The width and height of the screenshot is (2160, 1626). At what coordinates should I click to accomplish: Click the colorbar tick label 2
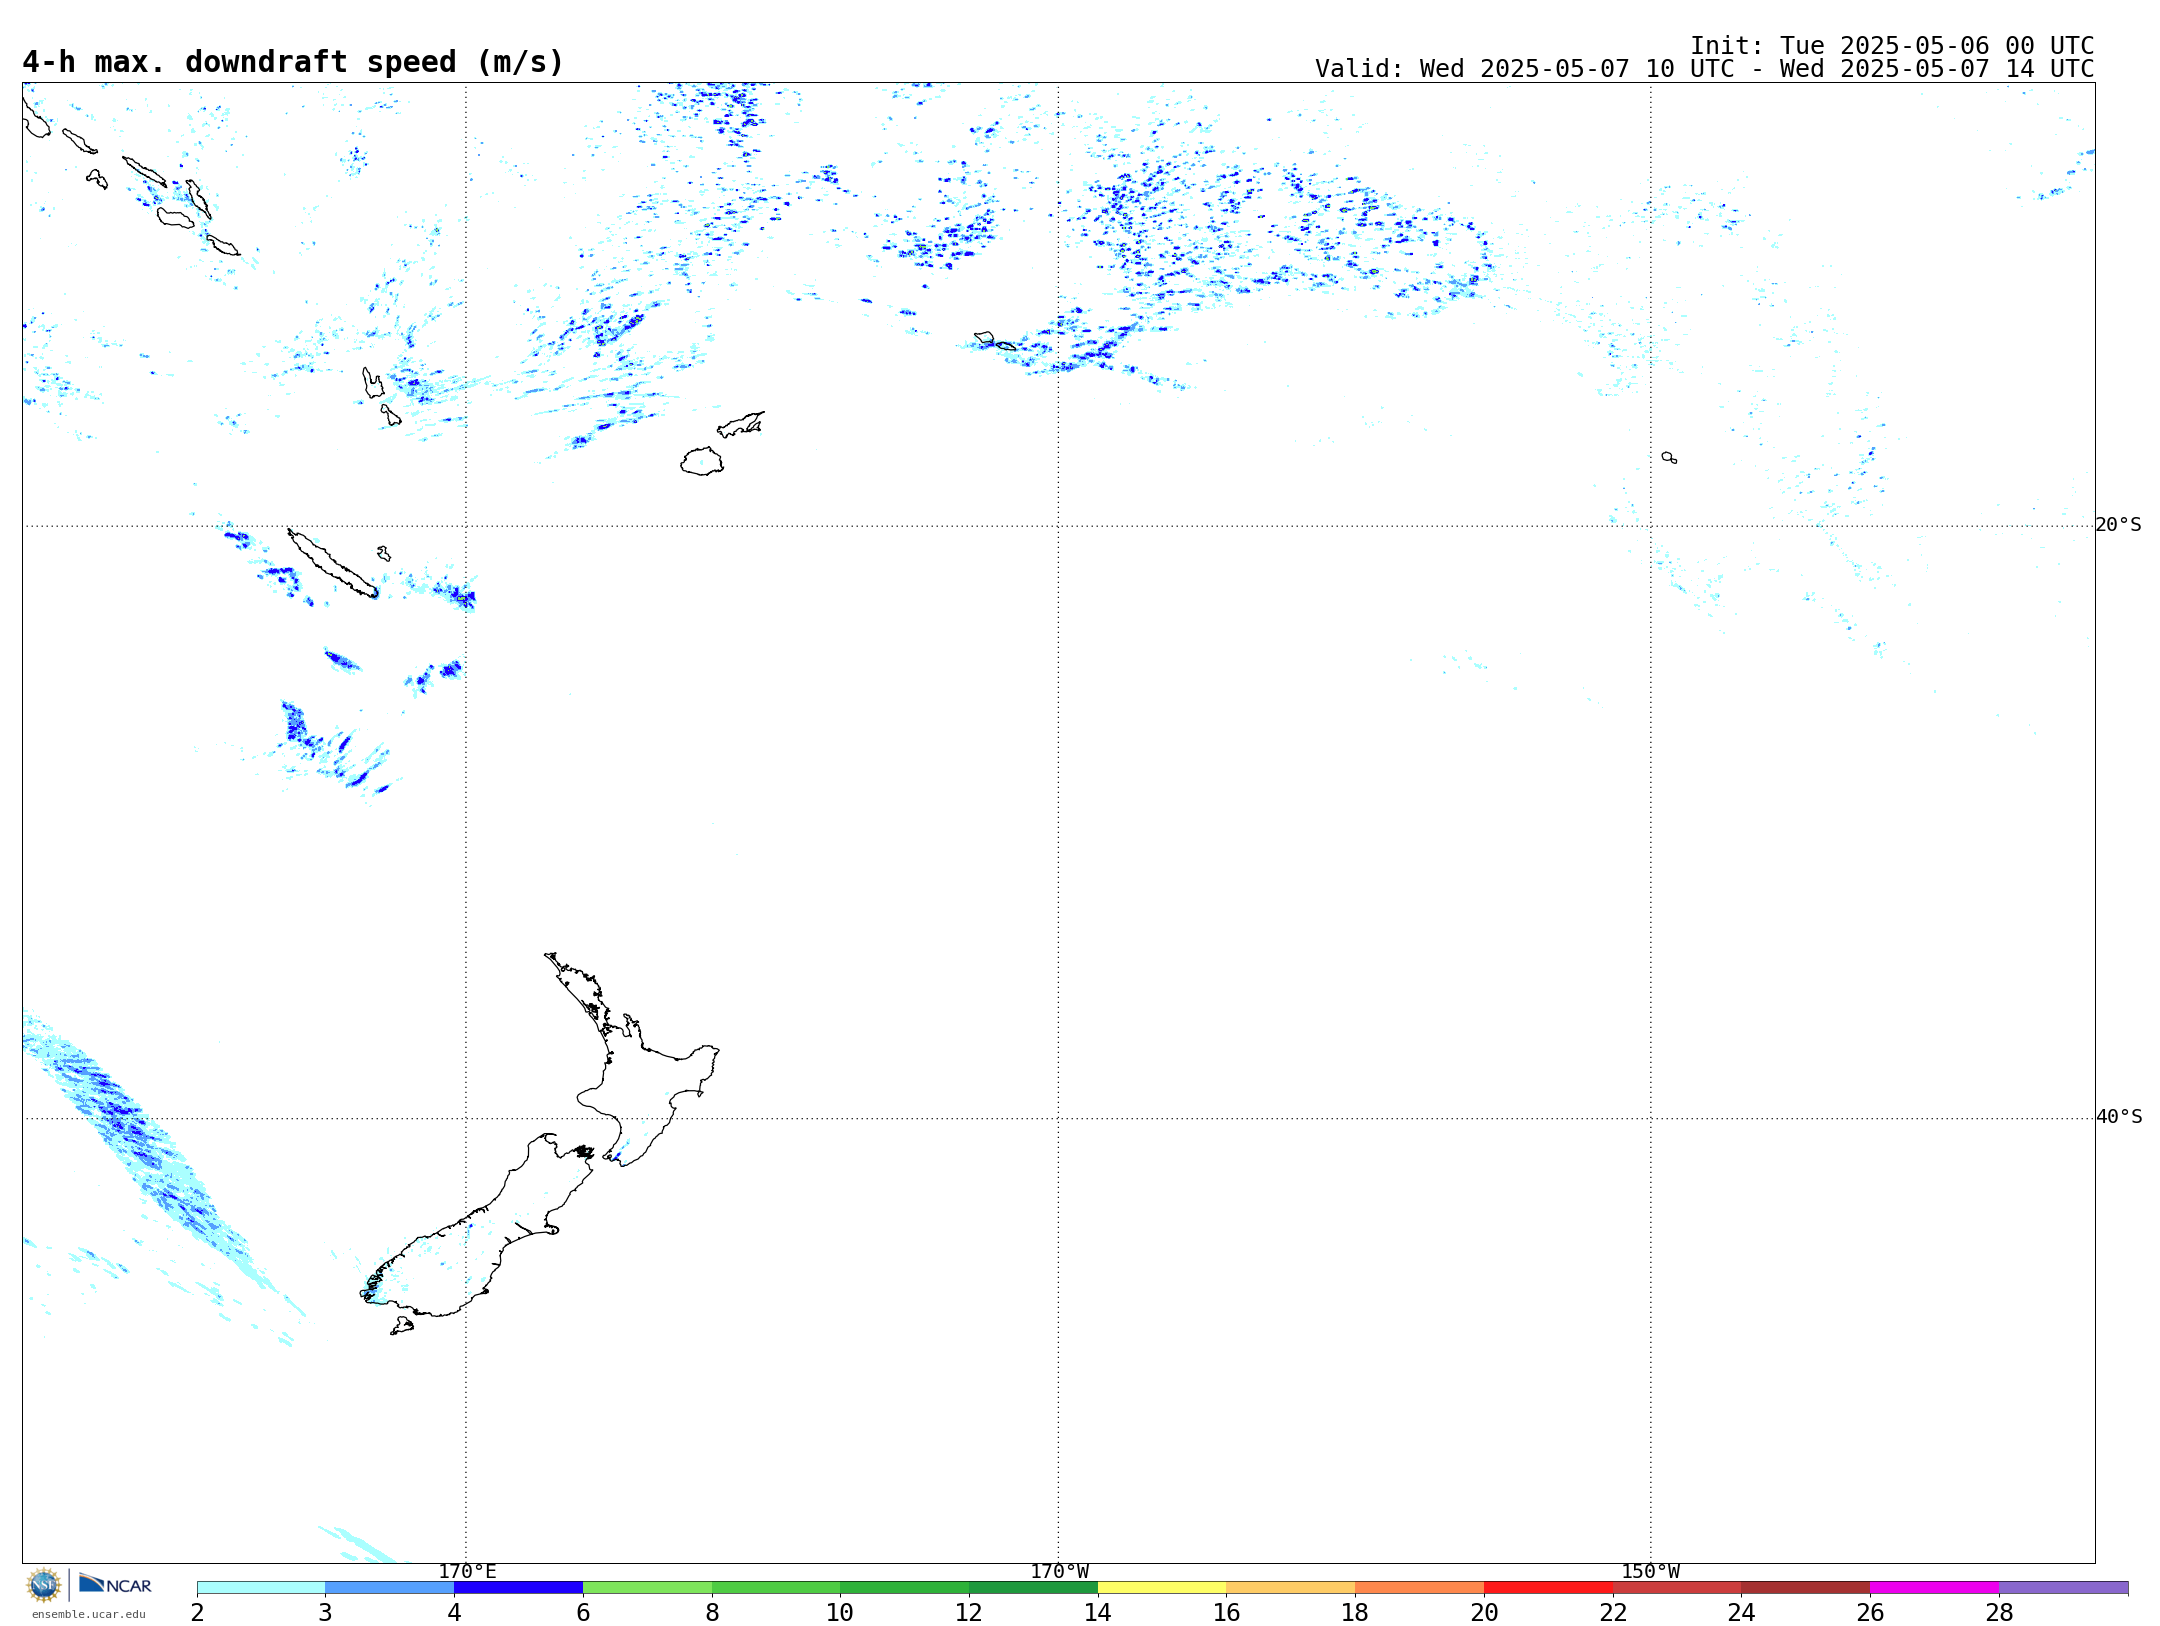[197, 1612]
